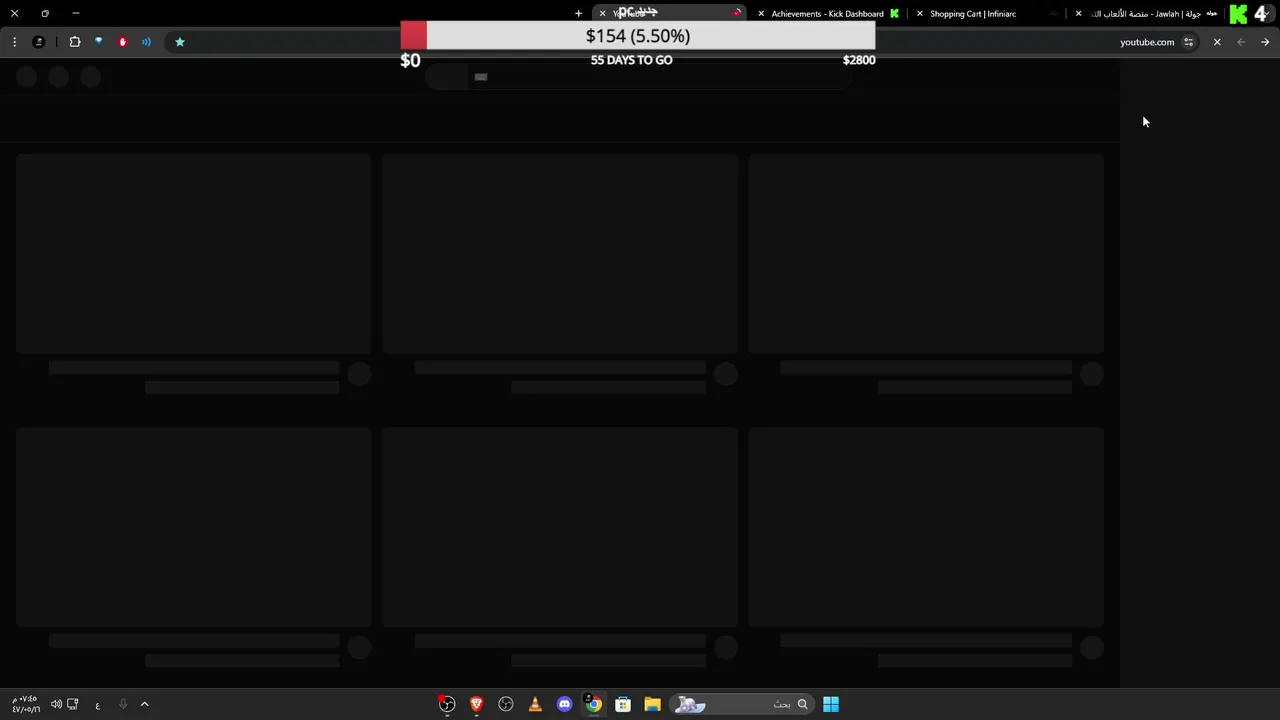Image resolution: width=1280 pixels, height=720 pixels.
Task: Stop loading the page
Action: click(x=1217, y=42)
